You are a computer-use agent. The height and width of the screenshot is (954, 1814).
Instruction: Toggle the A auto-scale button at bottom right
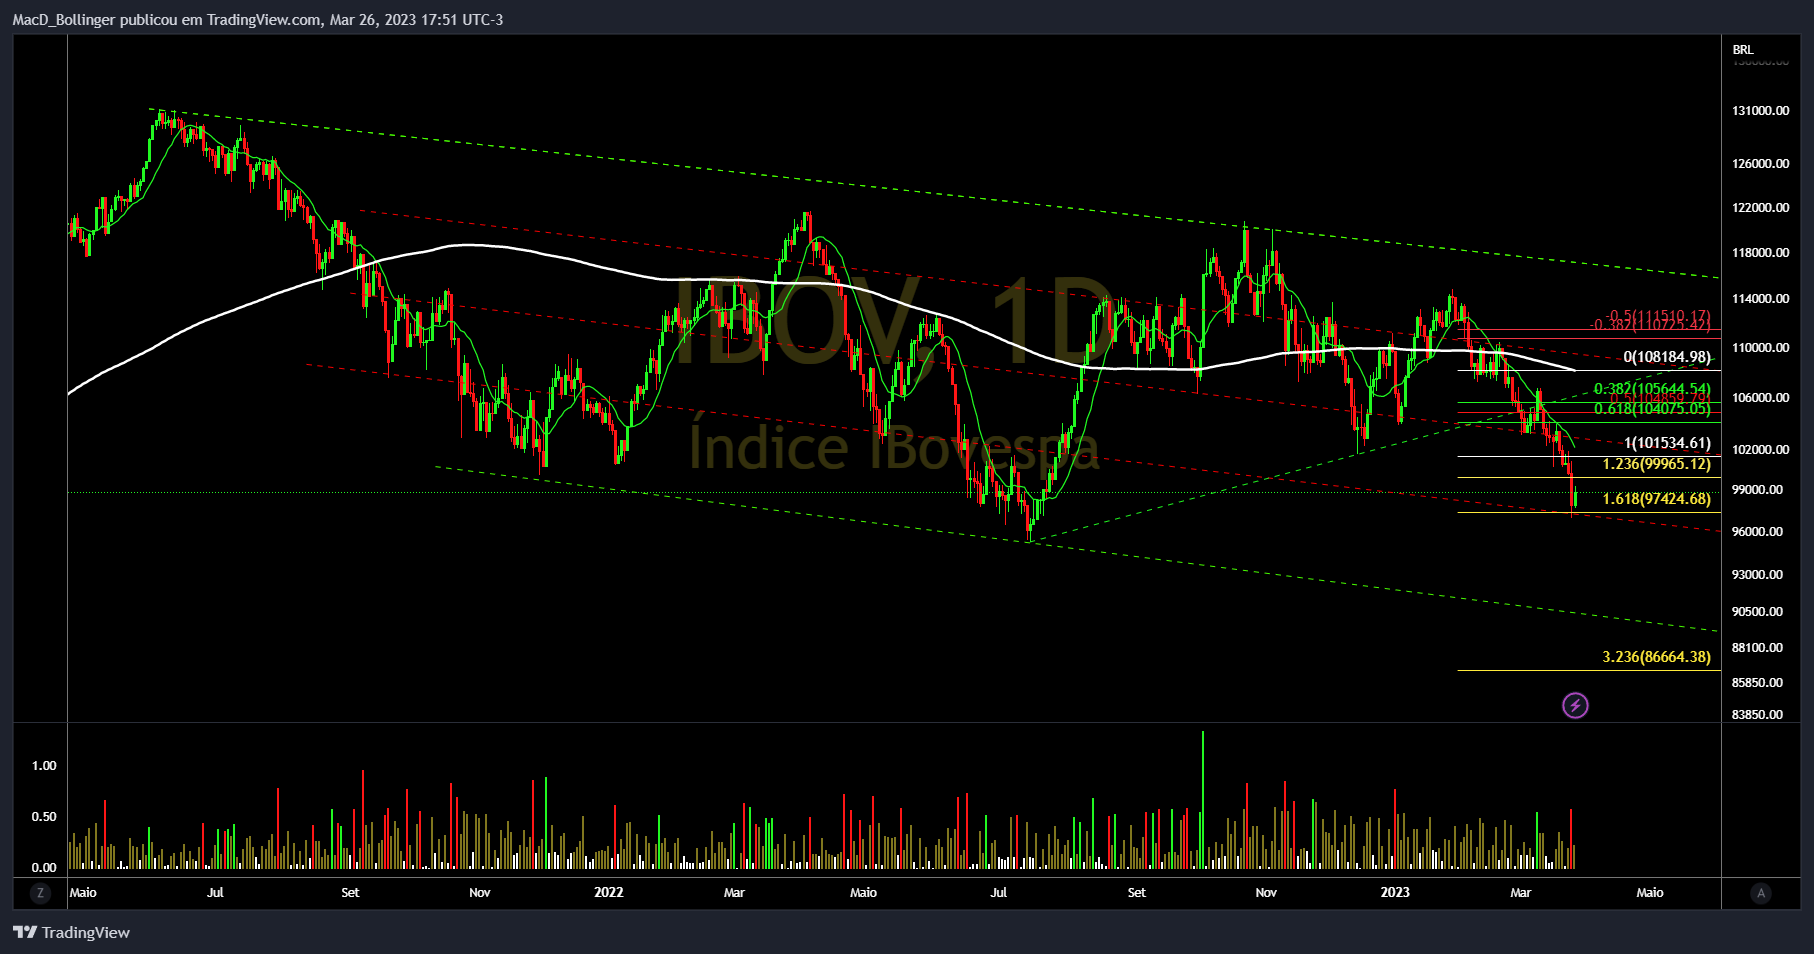point(1761,893)
